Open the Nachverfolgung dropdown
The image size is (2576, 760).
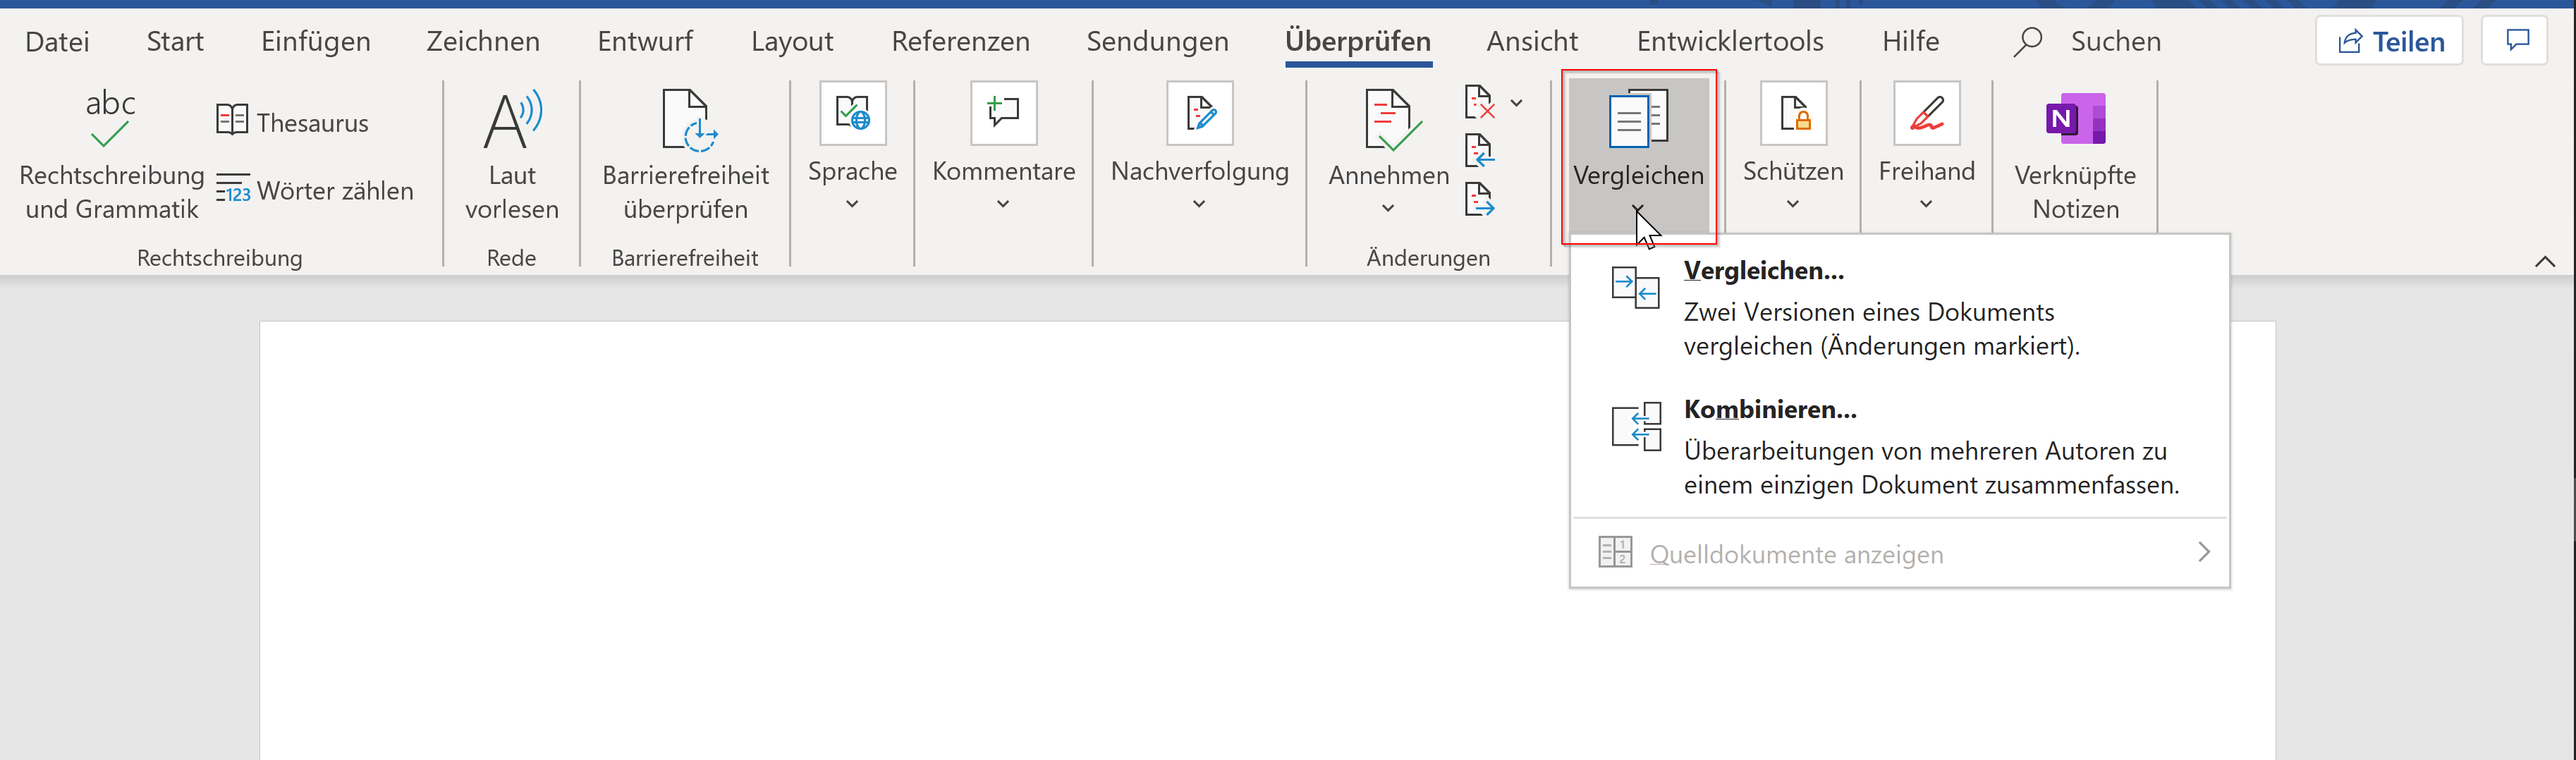coord(1198,203)
